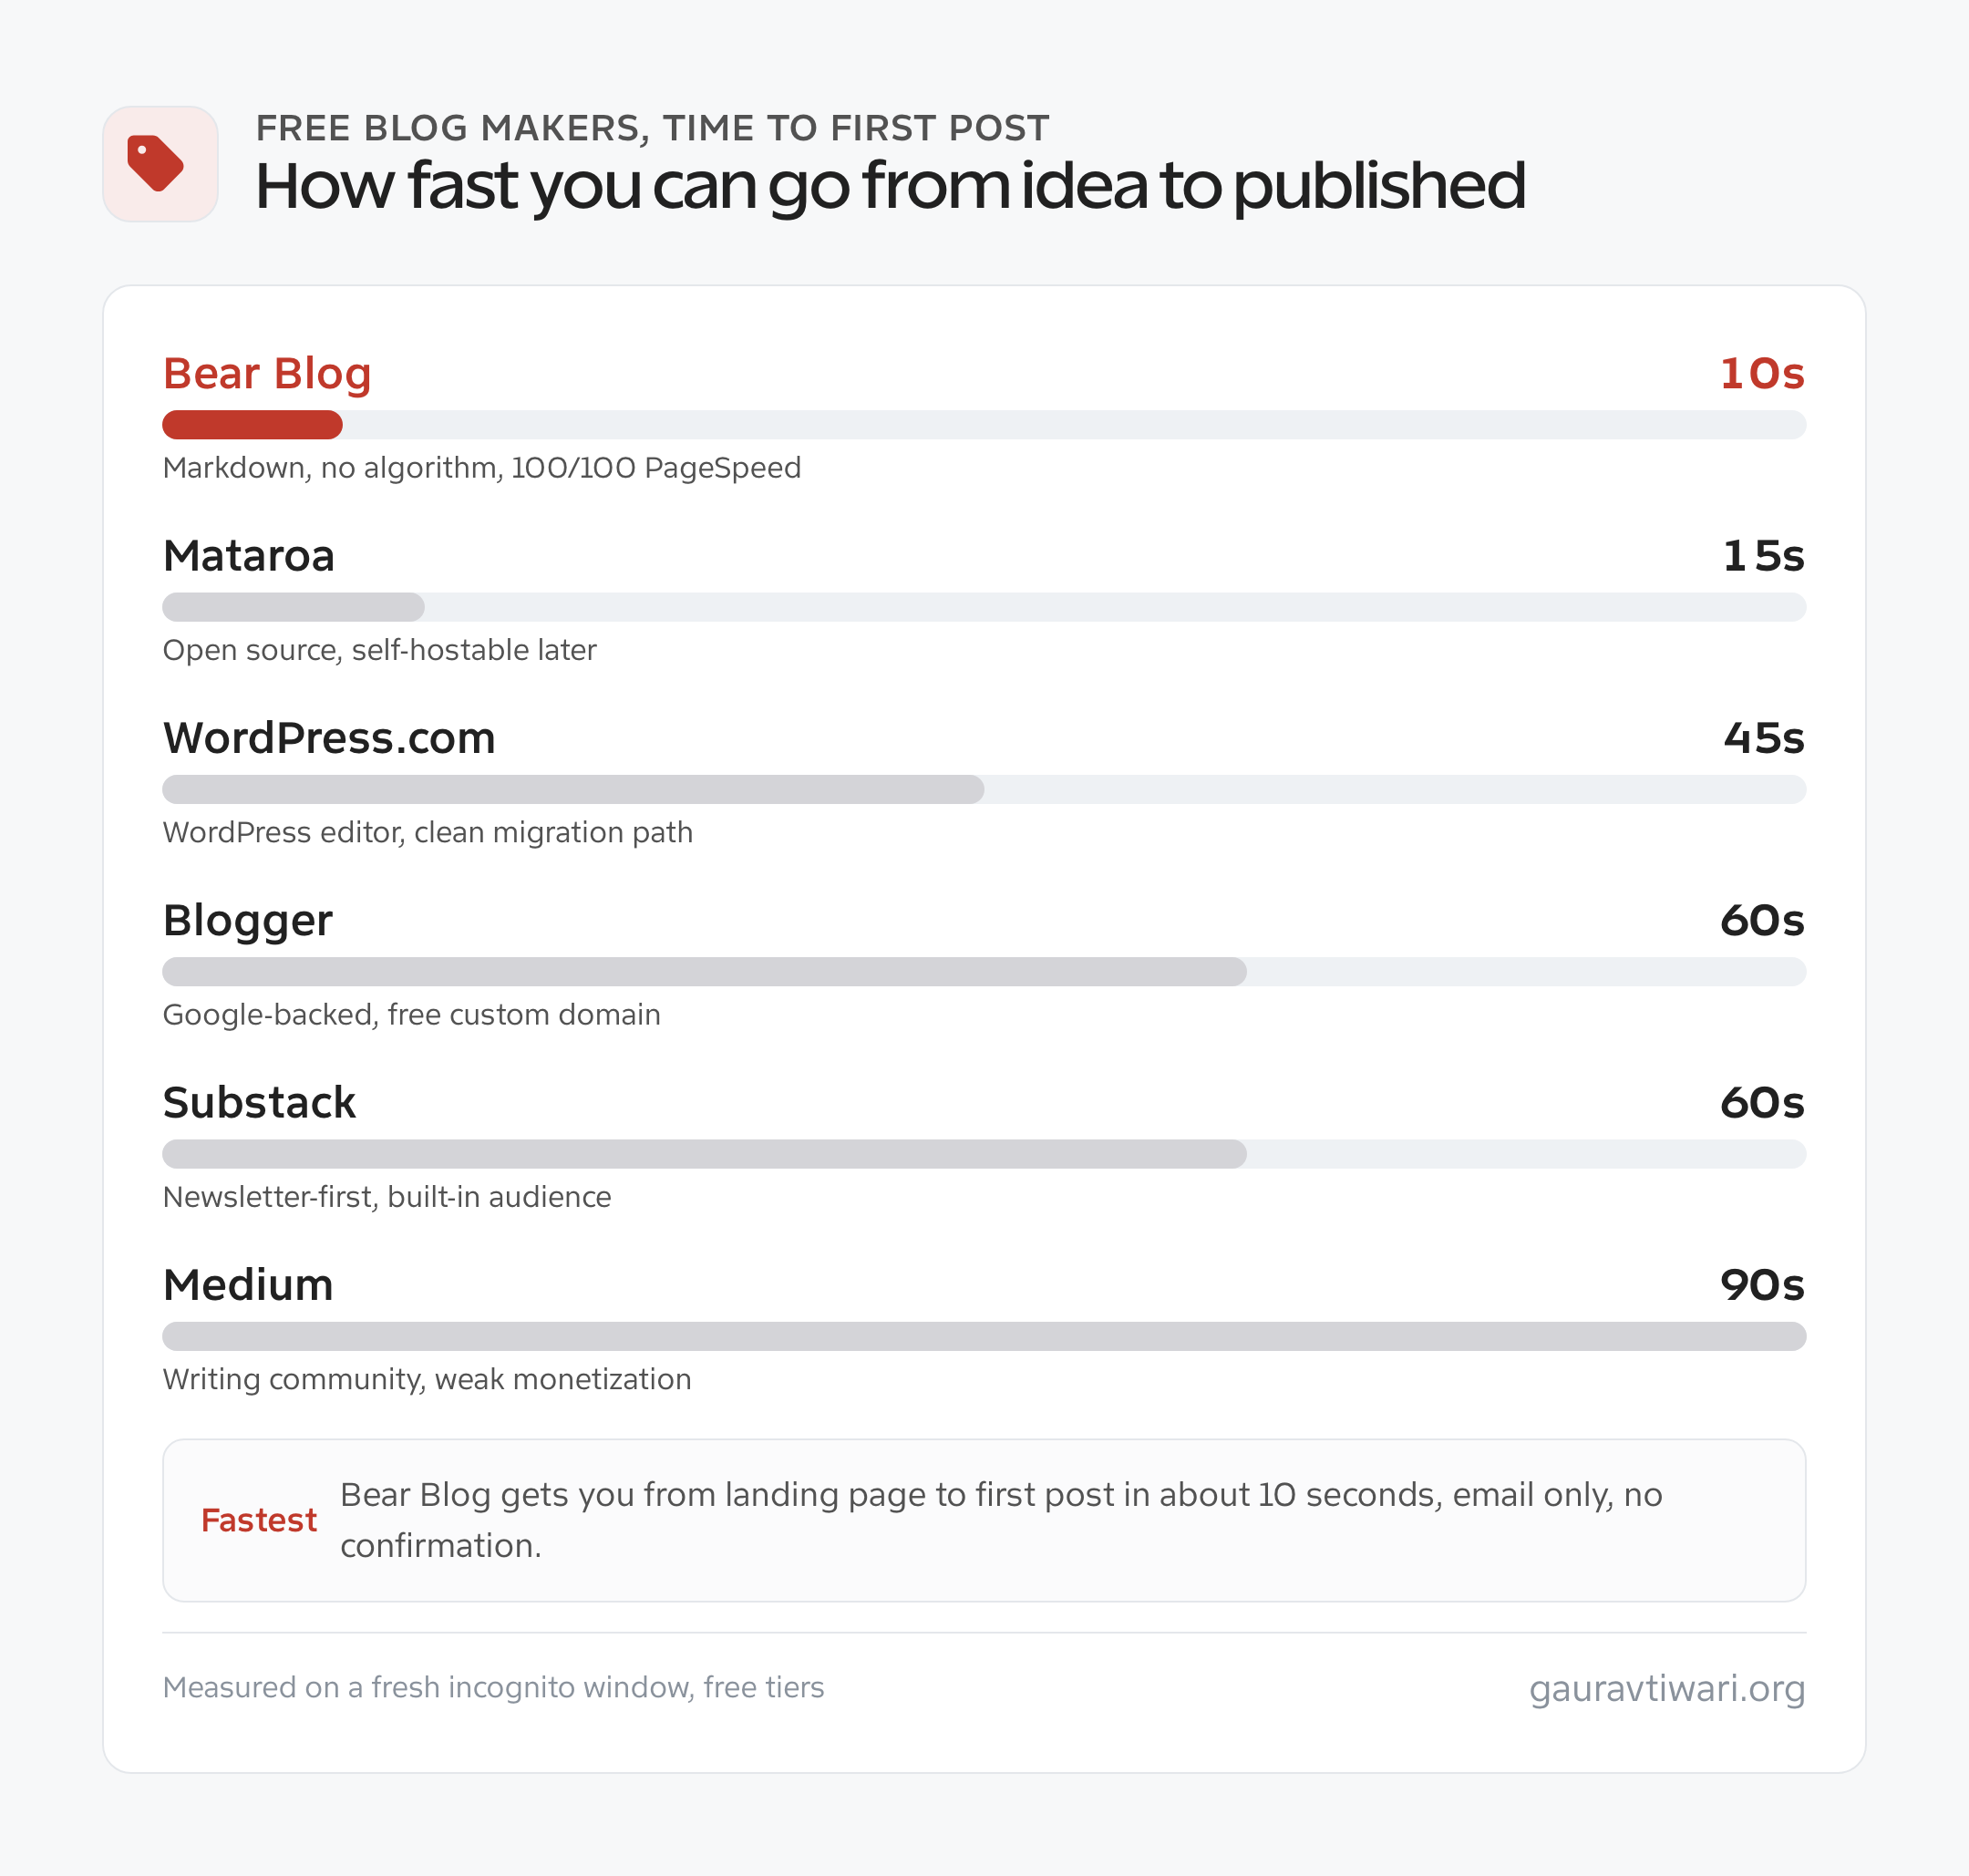Select the Bear Blog heading
The width and height of the screenshot is (1969, 1876).
pyautogui.click(x=267, y=374)
